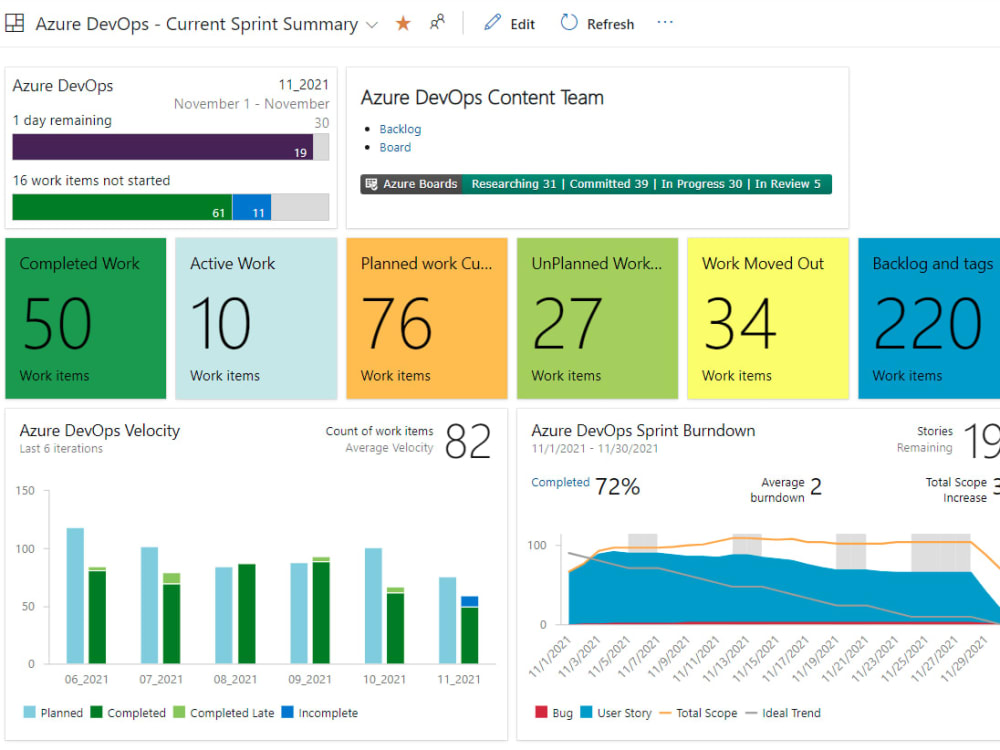Open the Backlog and tags 220 tile

click(x=929, y=318)
